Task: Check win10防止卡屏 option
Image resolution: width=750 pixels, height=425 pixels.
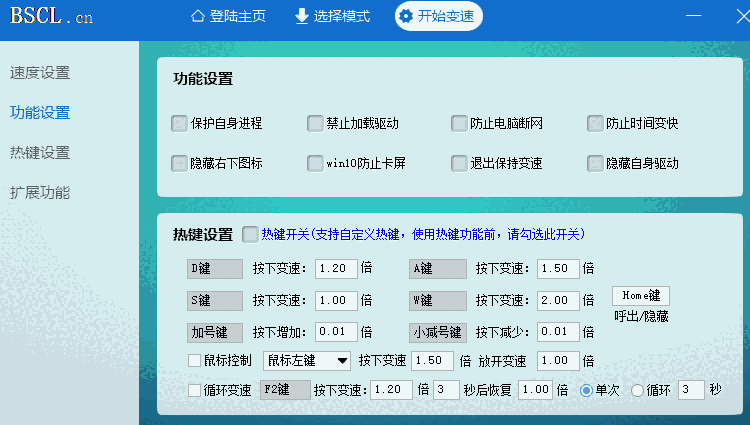Action: pyautogui.click(x=315, y=163)
